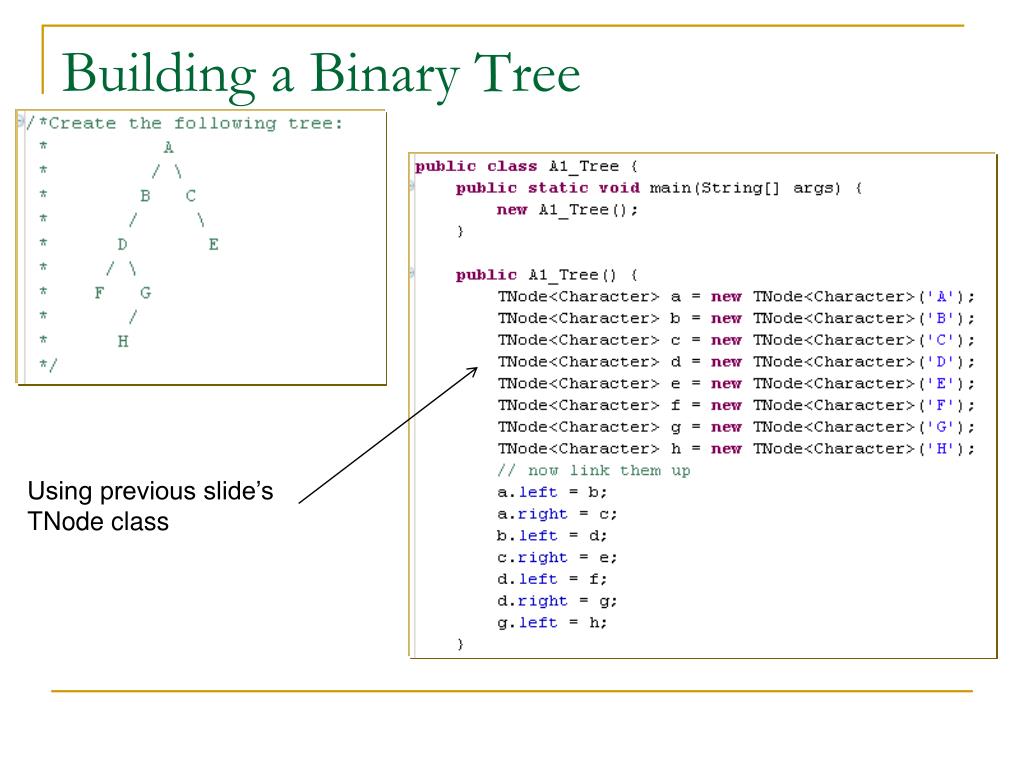This screenshot has width=1024, height=768.
Task: Select node F in tree diagram
Action: tap(99, 293)
